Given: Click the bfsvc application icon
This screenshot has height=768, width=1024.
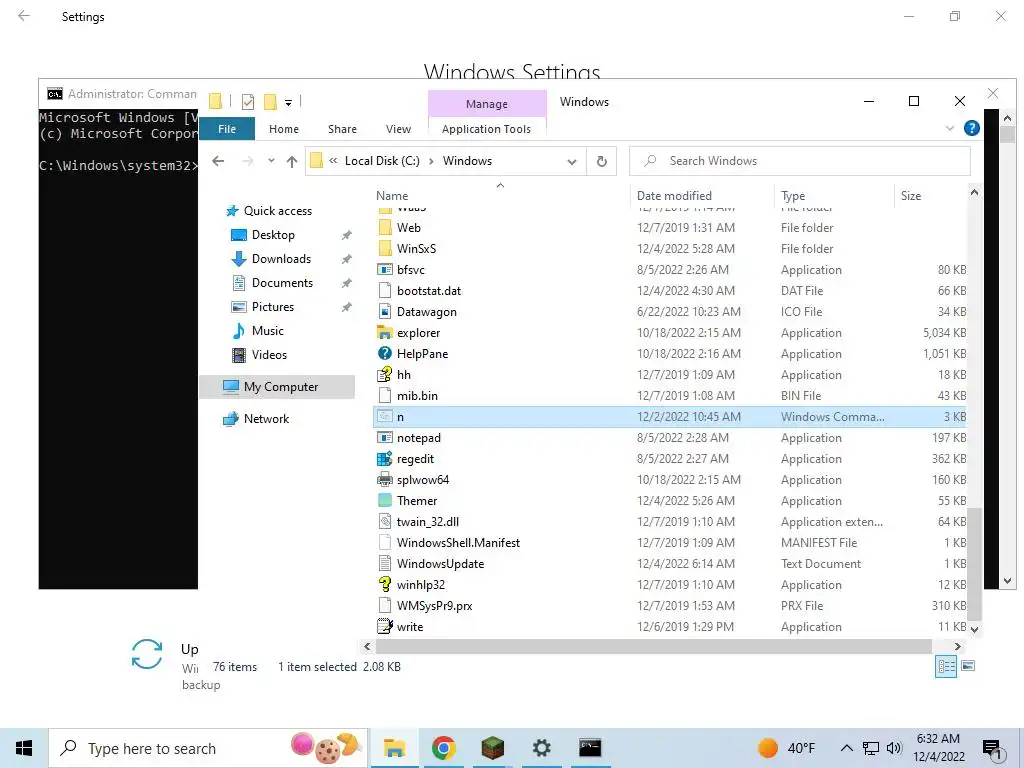Looking at the screenshot, I should [385, 269].
